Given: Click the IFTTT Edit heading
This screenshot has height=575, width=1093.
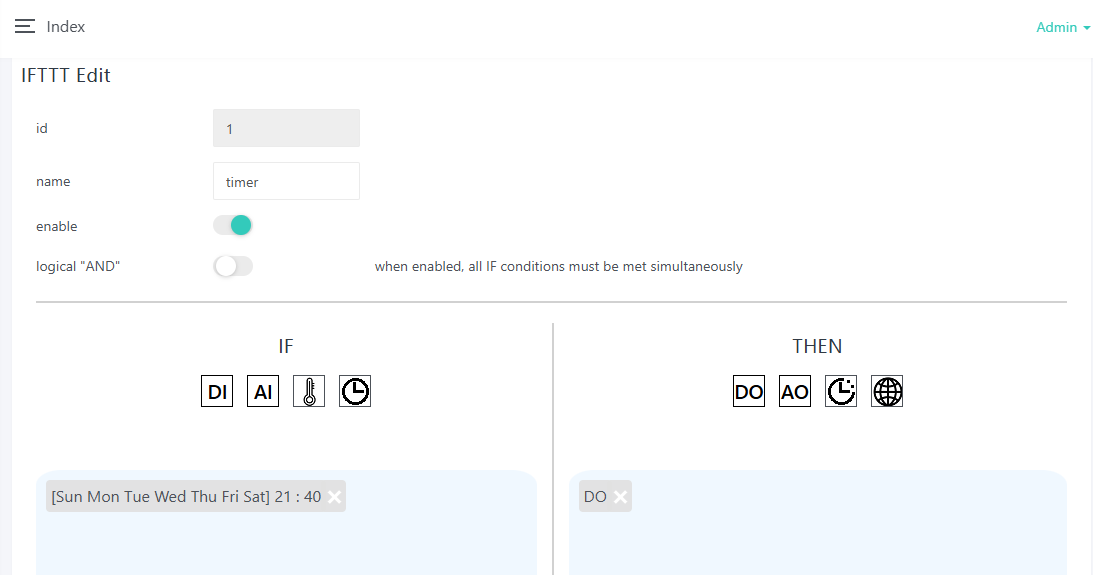Looking at the screenshot, I should 66,75.
